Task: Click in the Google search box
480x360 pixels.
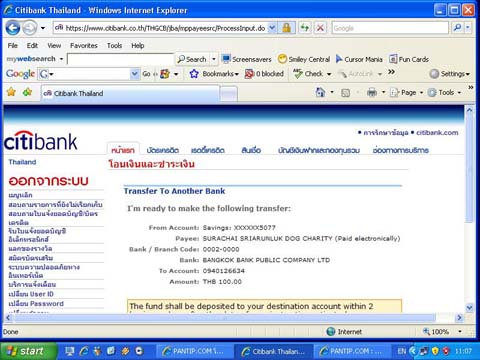Action: 390,28
